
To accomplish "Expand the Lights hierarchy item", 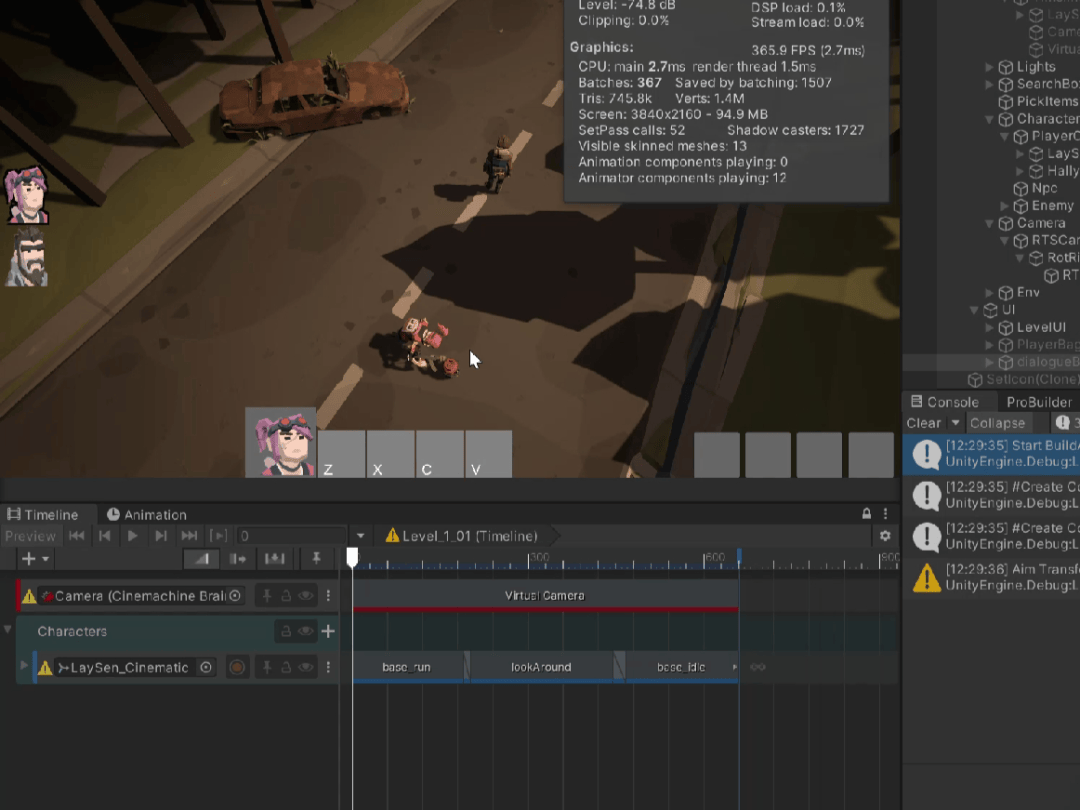I will coord(990,67).
